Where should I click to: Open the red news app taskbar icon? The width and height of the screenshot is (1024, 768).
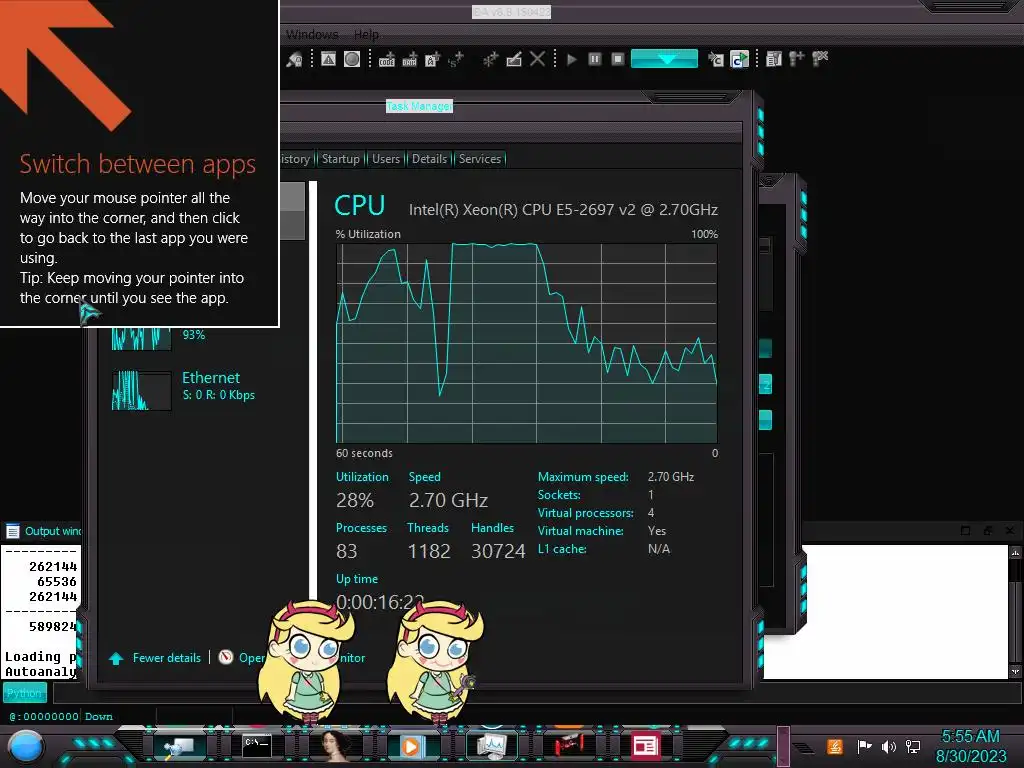pos(645,746)
